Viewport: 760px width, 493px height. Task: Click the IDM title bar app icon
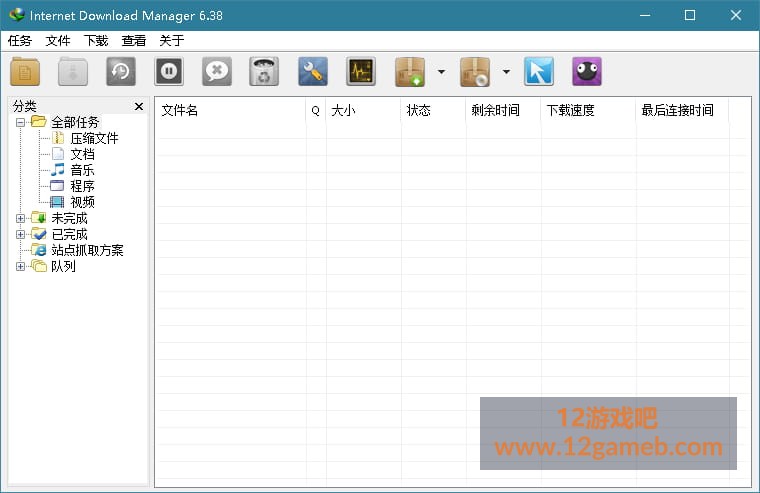17,15
